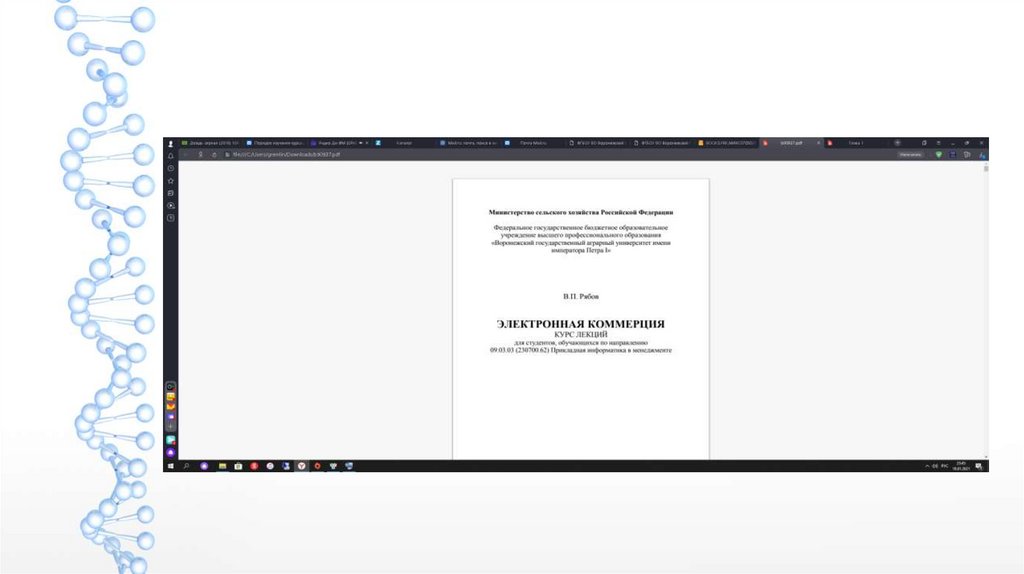Switch the keyboard language indicator РУС
Screen dimensions: 1024x574
[945, 466]
